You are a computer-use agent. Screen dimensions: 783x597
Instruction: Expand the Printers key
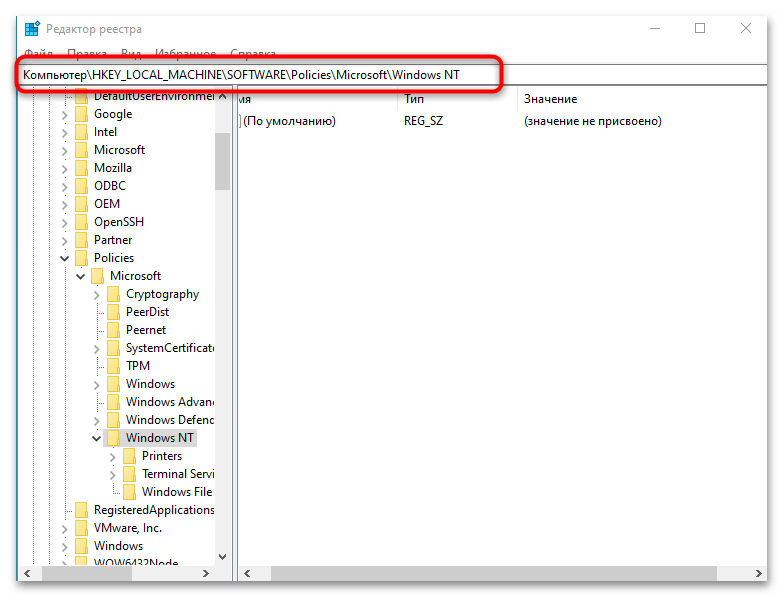113,457
